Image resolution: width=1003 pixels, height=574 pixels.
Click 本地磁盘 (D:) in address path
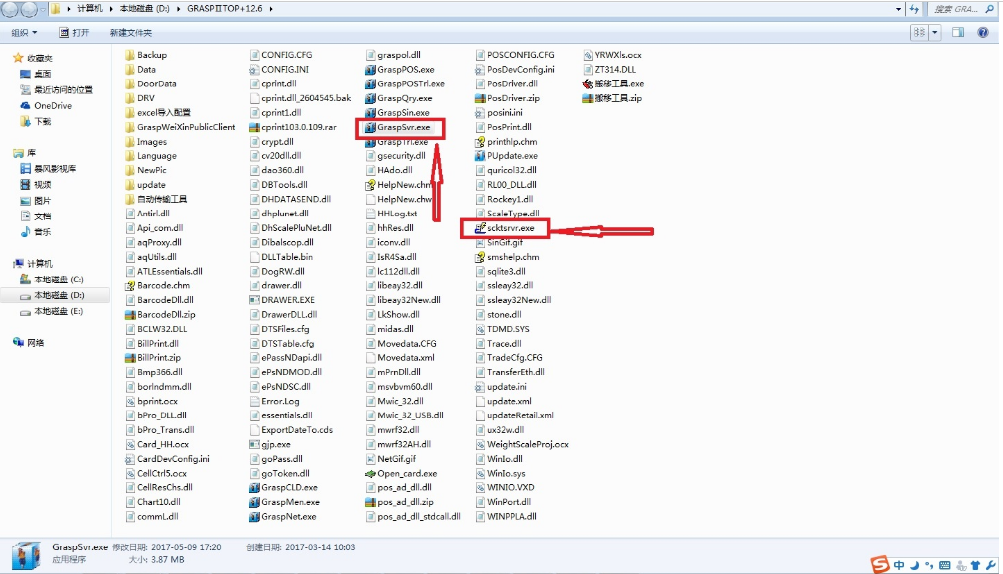click(143, 9)
